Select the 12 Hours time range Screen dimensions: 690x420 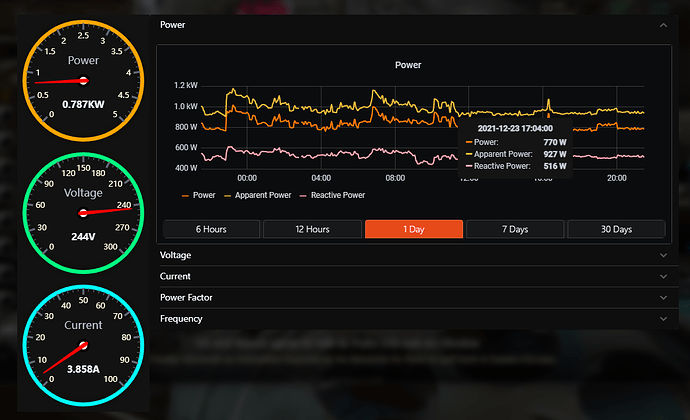pos(312,229)
